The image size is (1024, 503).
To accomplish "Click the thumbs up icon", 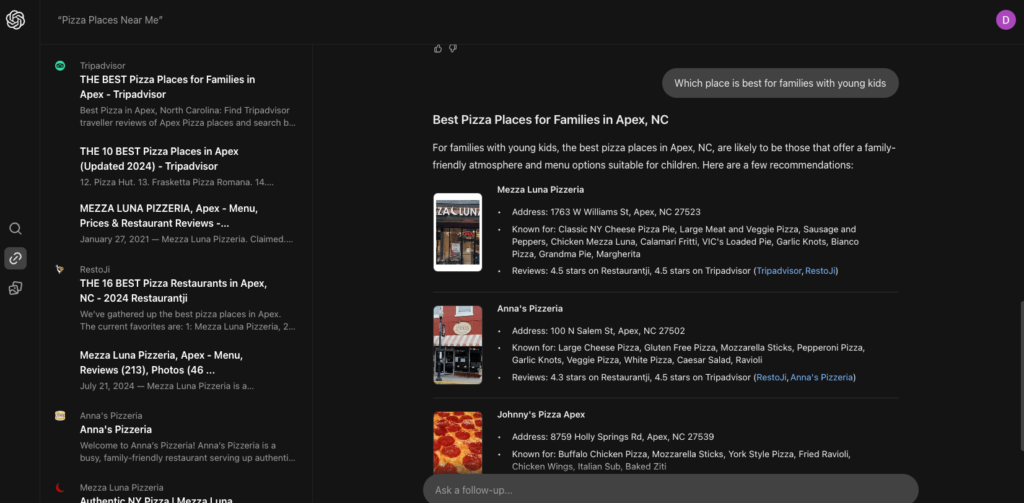I will point(438,48).
